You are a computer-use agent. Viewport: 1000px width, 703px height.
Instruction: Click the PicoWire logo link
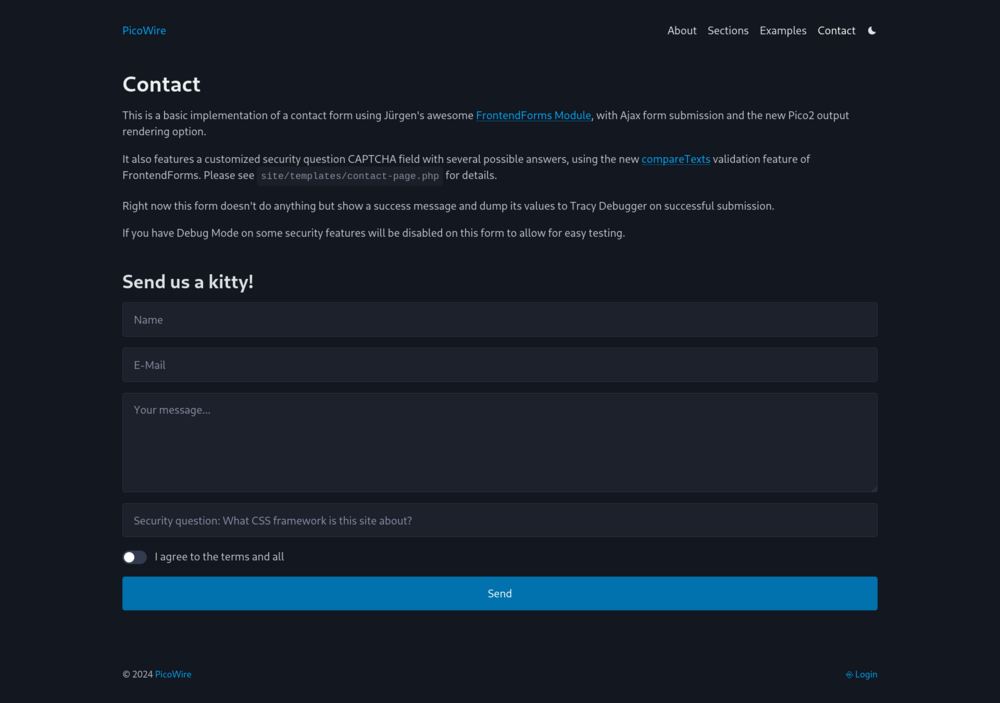pos(144,30)
